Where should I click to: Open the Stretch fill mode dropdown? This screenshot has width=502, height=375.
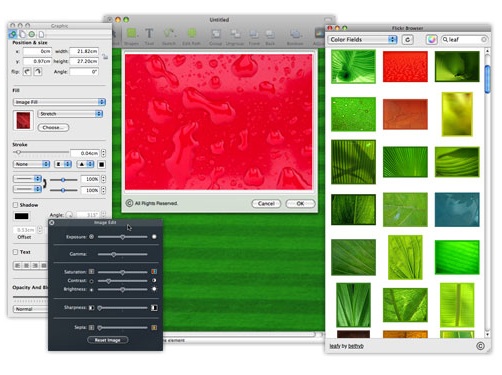coord(70,114)
